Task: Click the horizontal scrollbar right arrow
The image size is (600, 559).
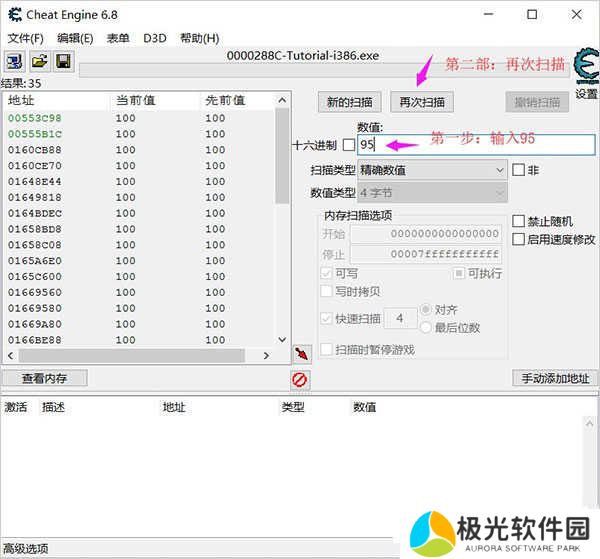Action: point(266,356)
